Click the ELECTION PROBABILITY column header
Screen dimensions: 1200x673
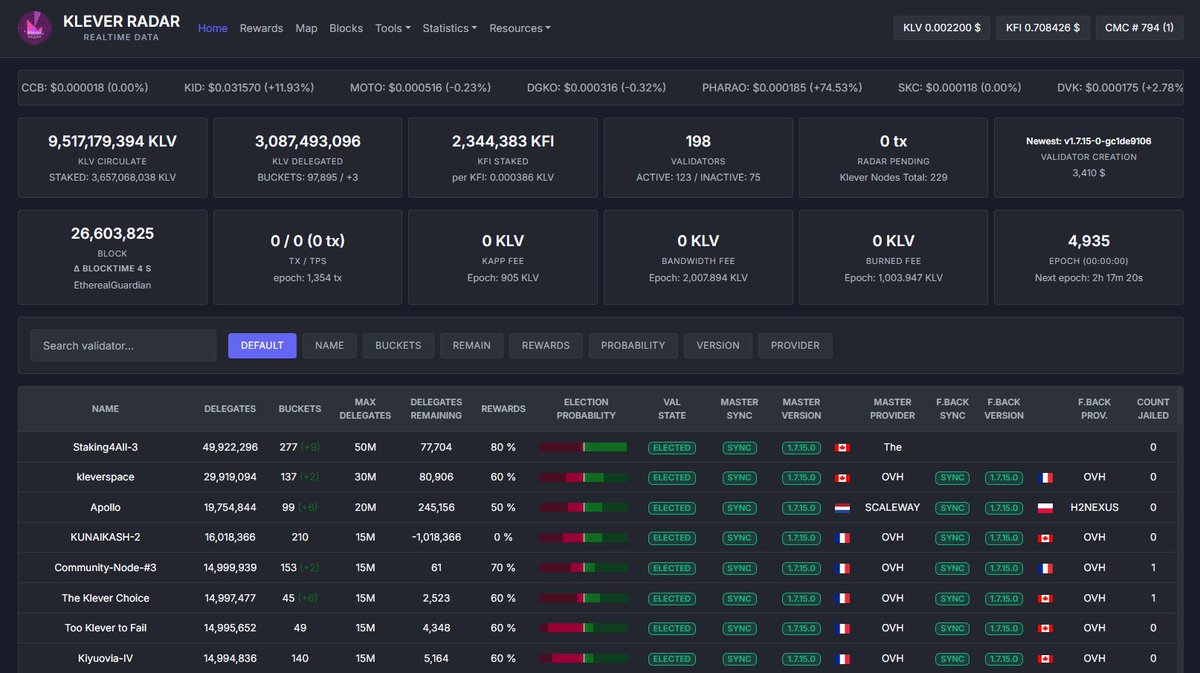click(586, 409)
